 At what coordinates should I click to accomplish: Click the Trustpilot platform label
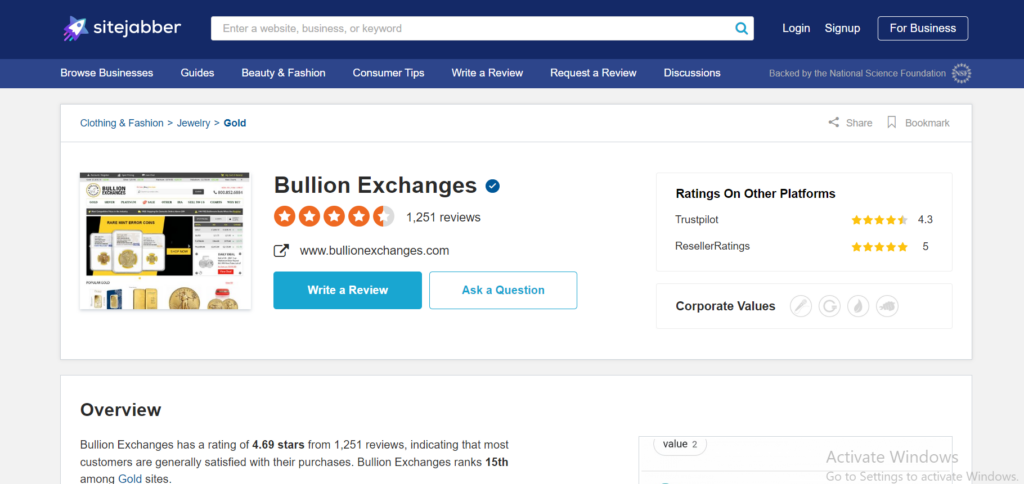pos(697,220)
